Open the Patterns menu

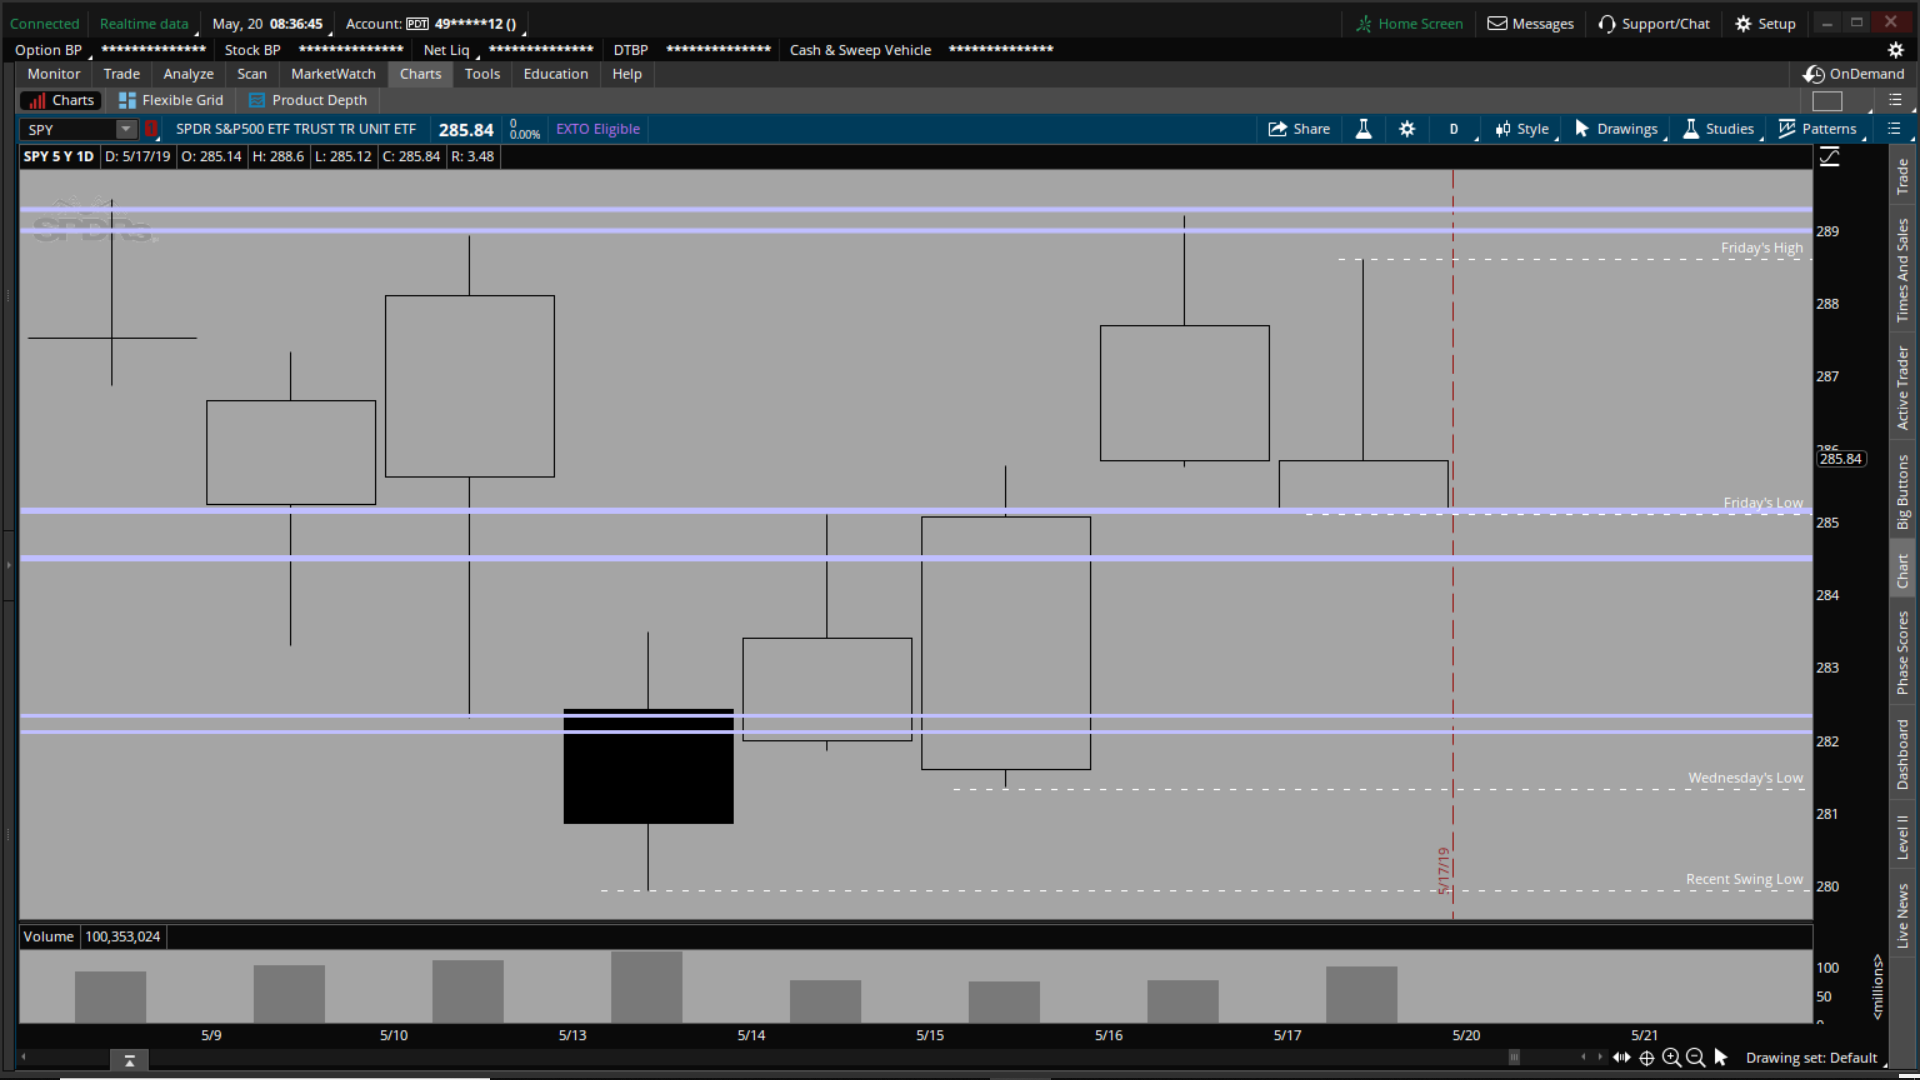pyautogui.click(x=1818, y=129)
